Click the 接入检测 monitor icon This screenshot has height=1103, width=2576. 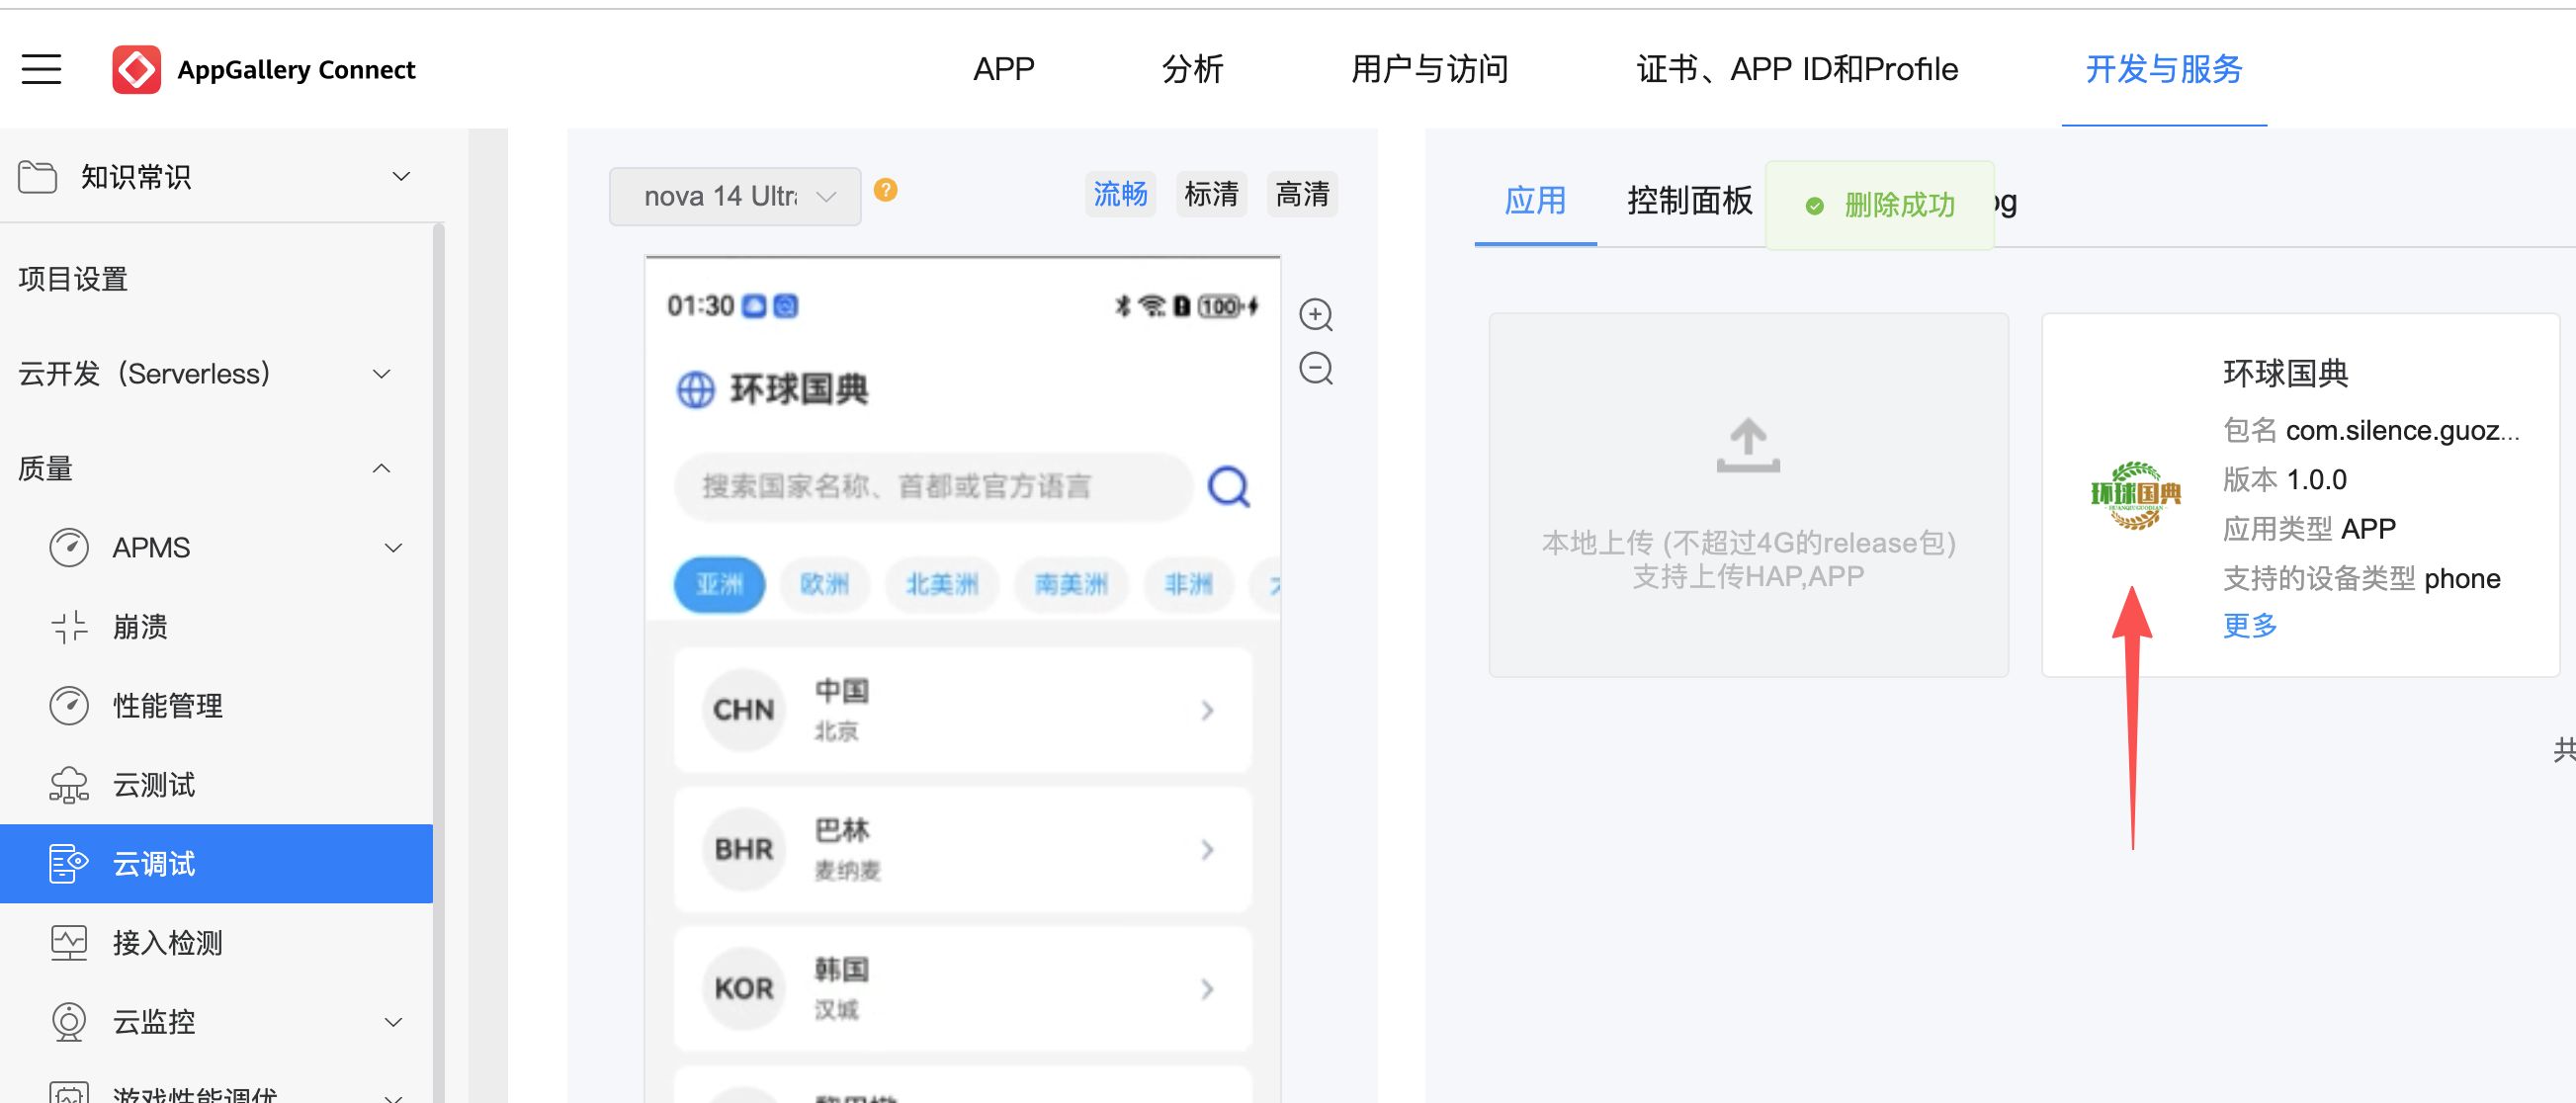coord(69,943)
